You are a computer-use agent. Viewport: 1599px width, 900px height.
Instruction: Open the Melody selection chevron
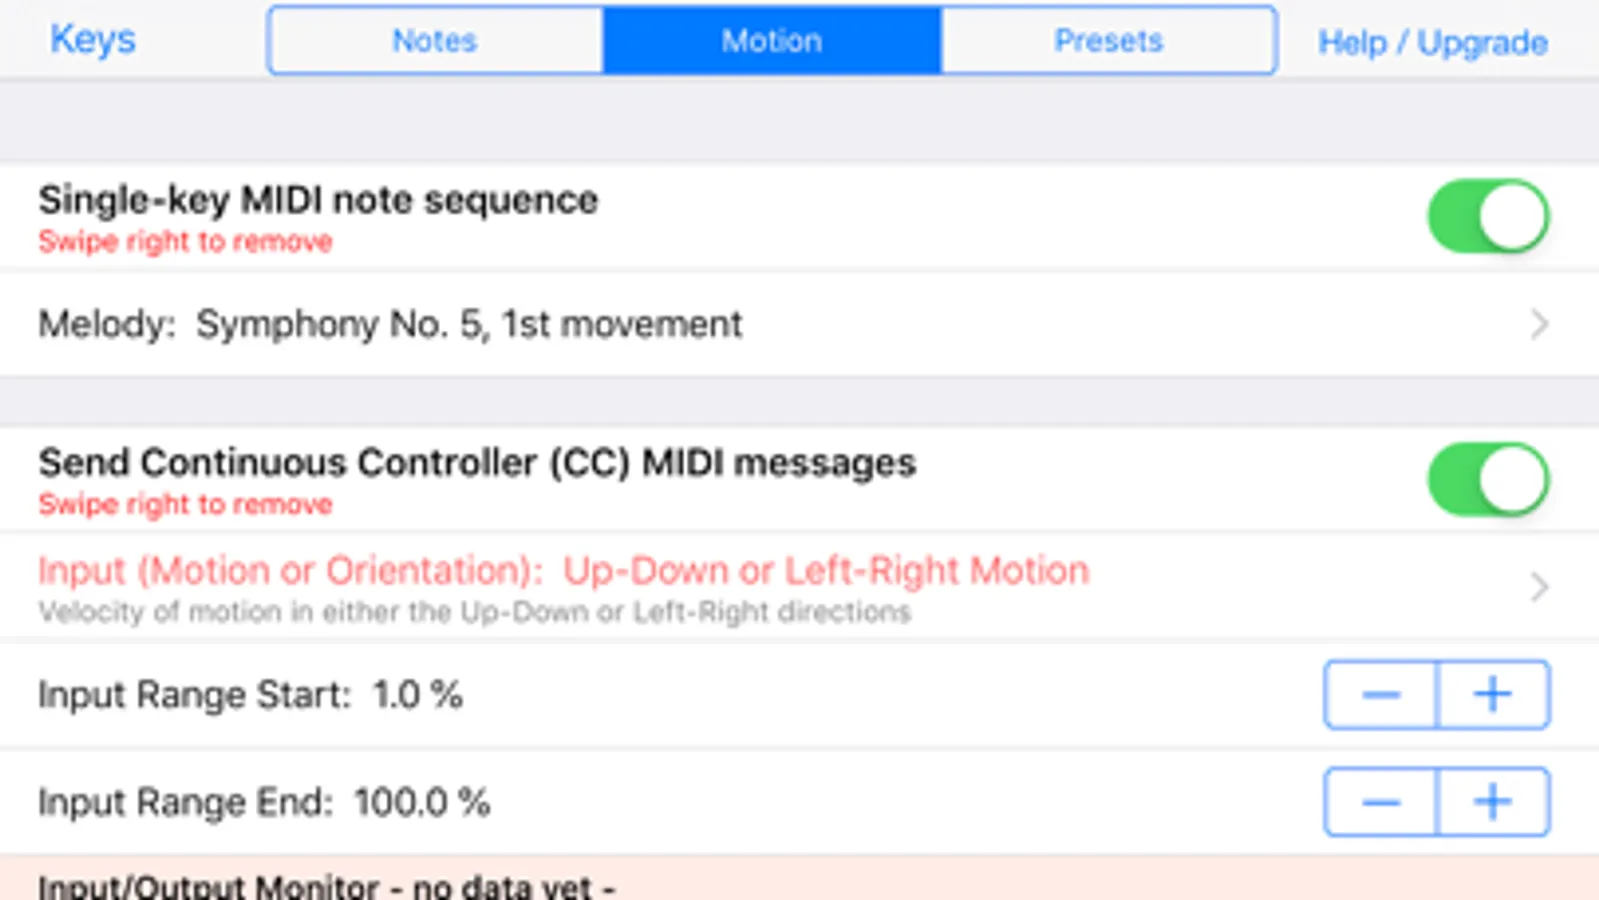1539,324
